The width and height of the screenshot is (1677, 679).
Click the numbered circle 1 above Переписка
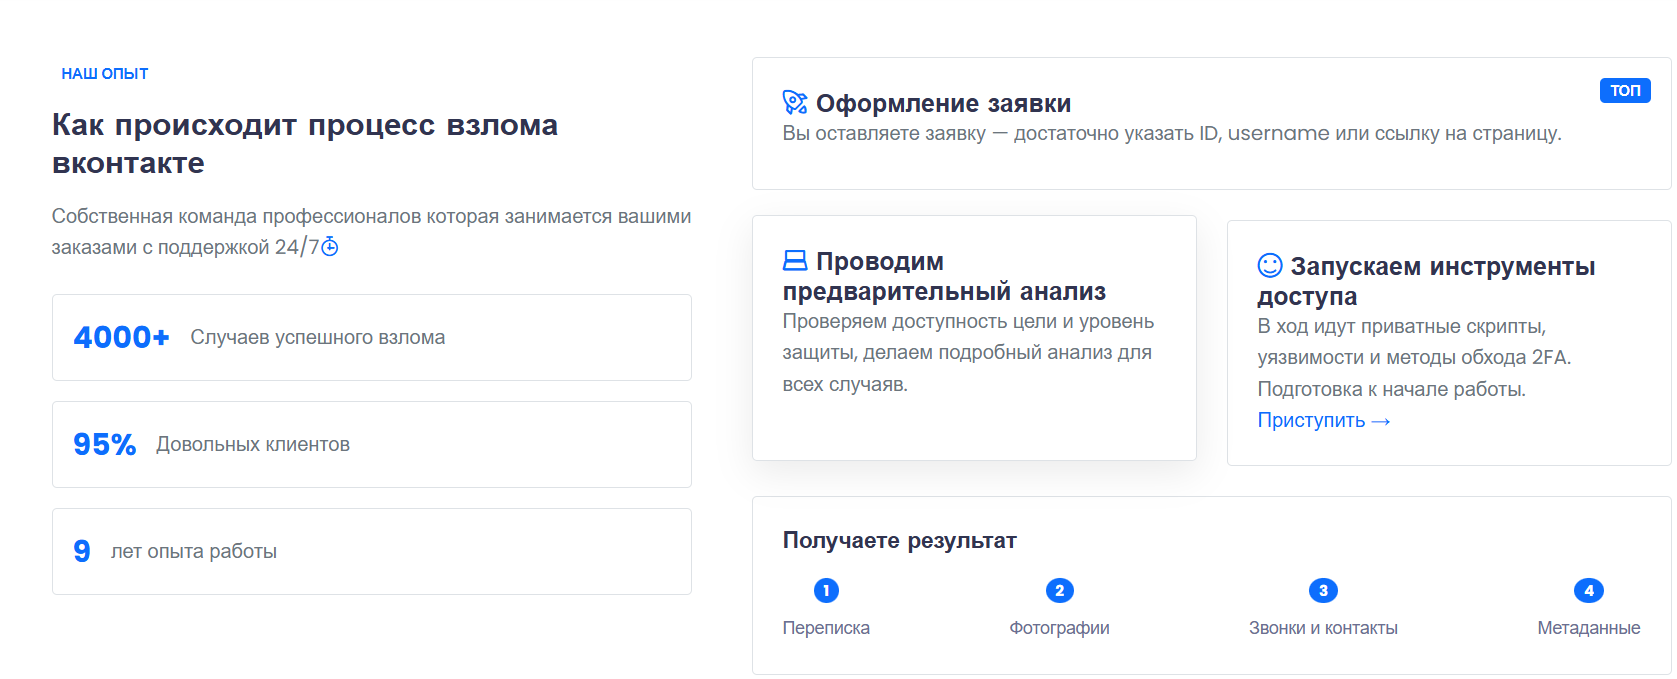coord(826,591)
